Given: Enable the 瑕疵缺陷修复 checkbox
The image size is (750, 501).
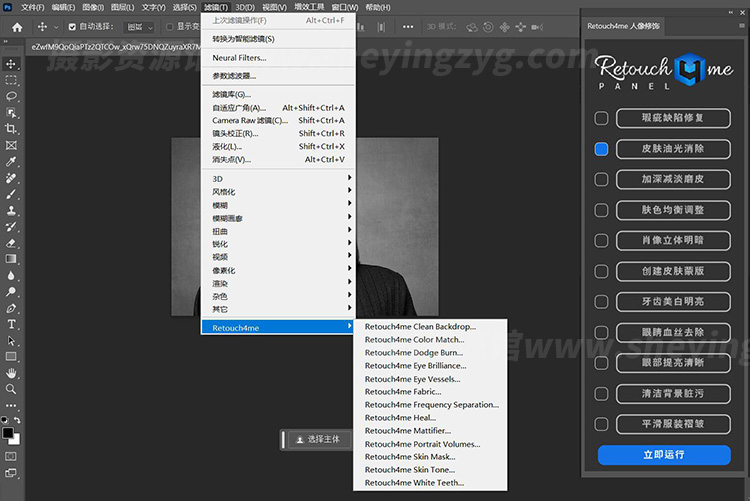Looking at the screenshot, I should click(x=601, y=118).
